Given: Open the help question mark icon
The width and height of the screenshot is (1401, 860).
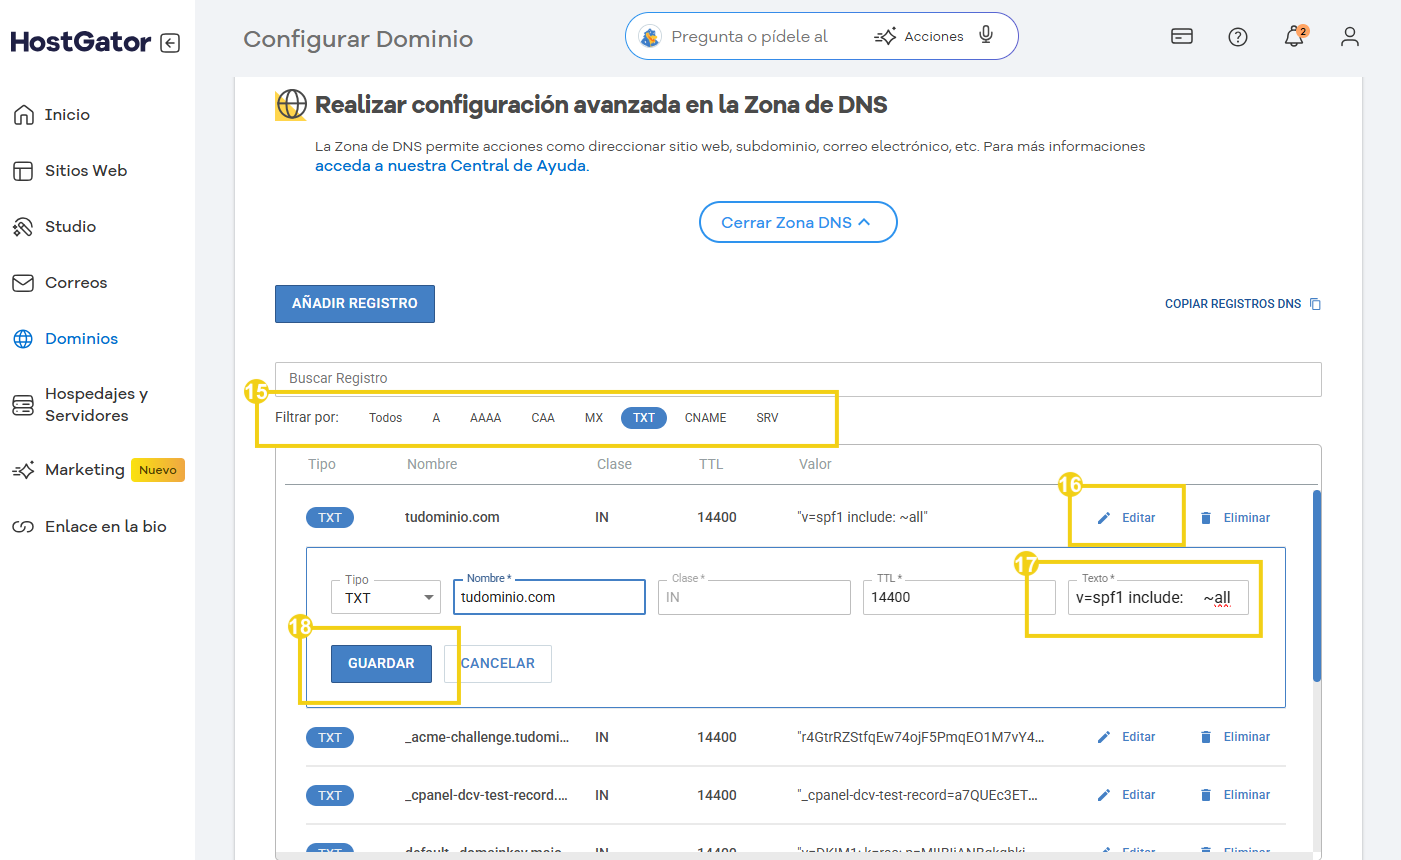Looking at the screenshot, I should (1238, 37).
